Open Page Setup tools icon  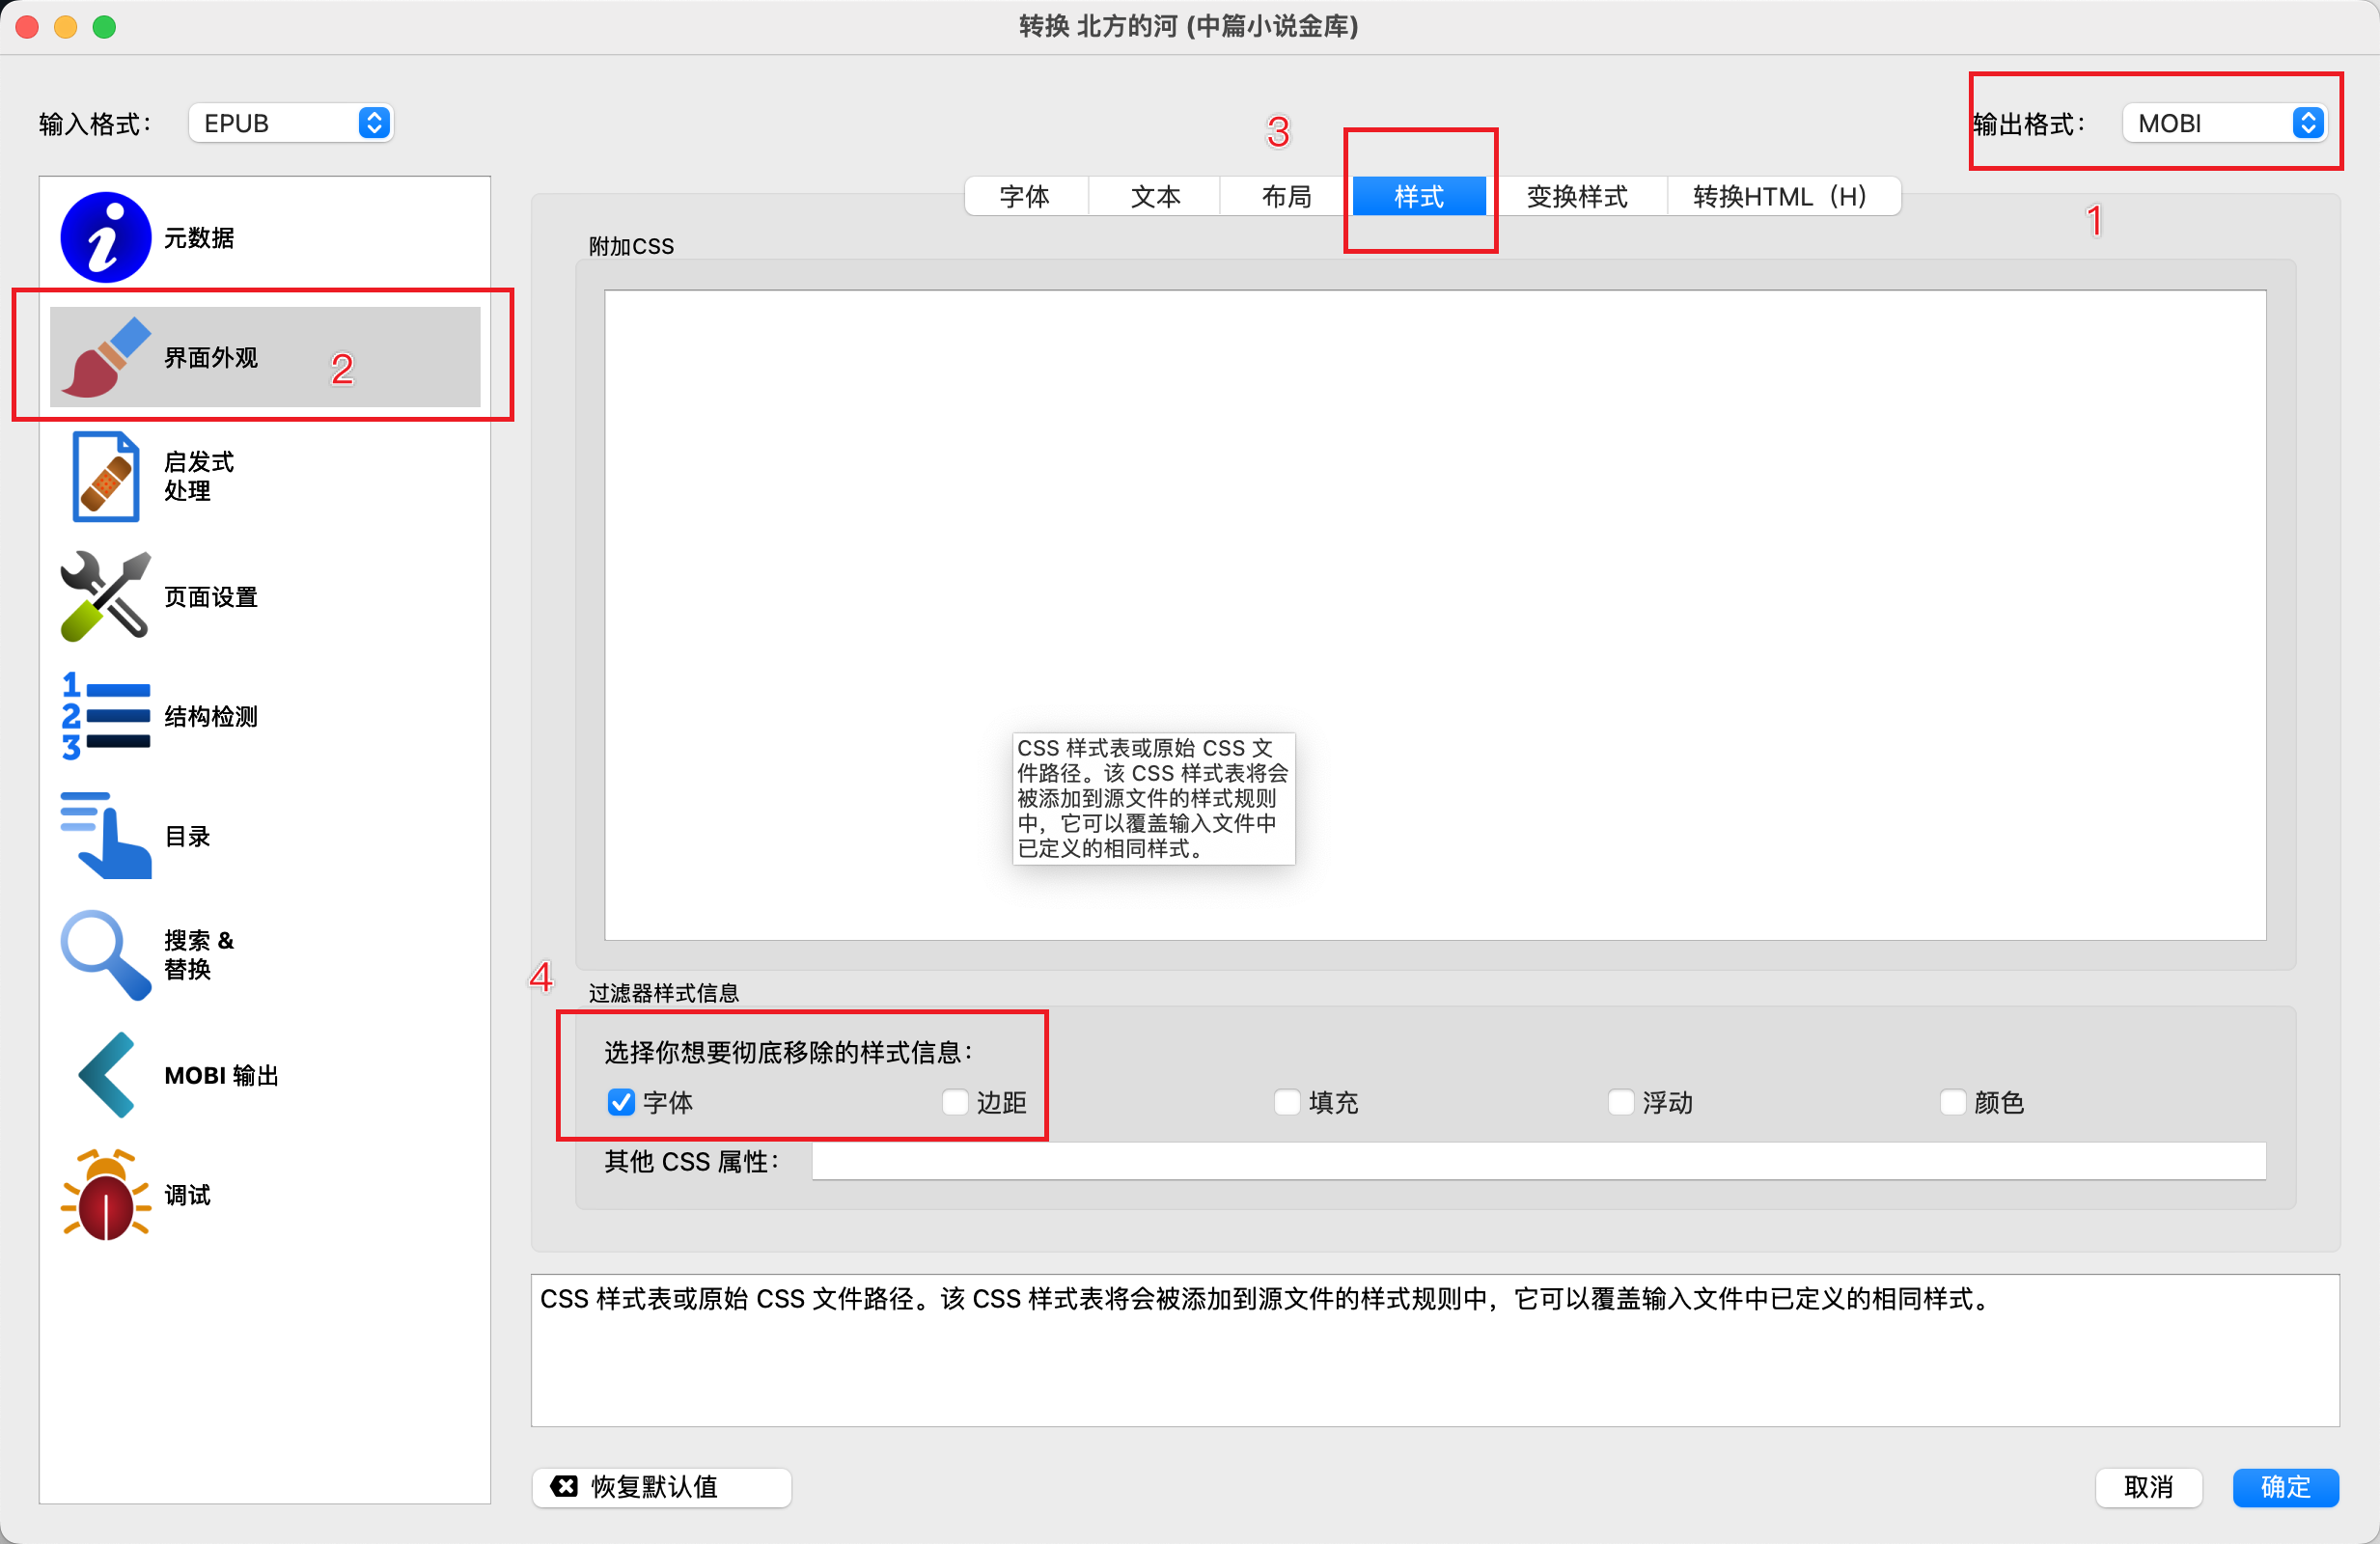[105, 597]
